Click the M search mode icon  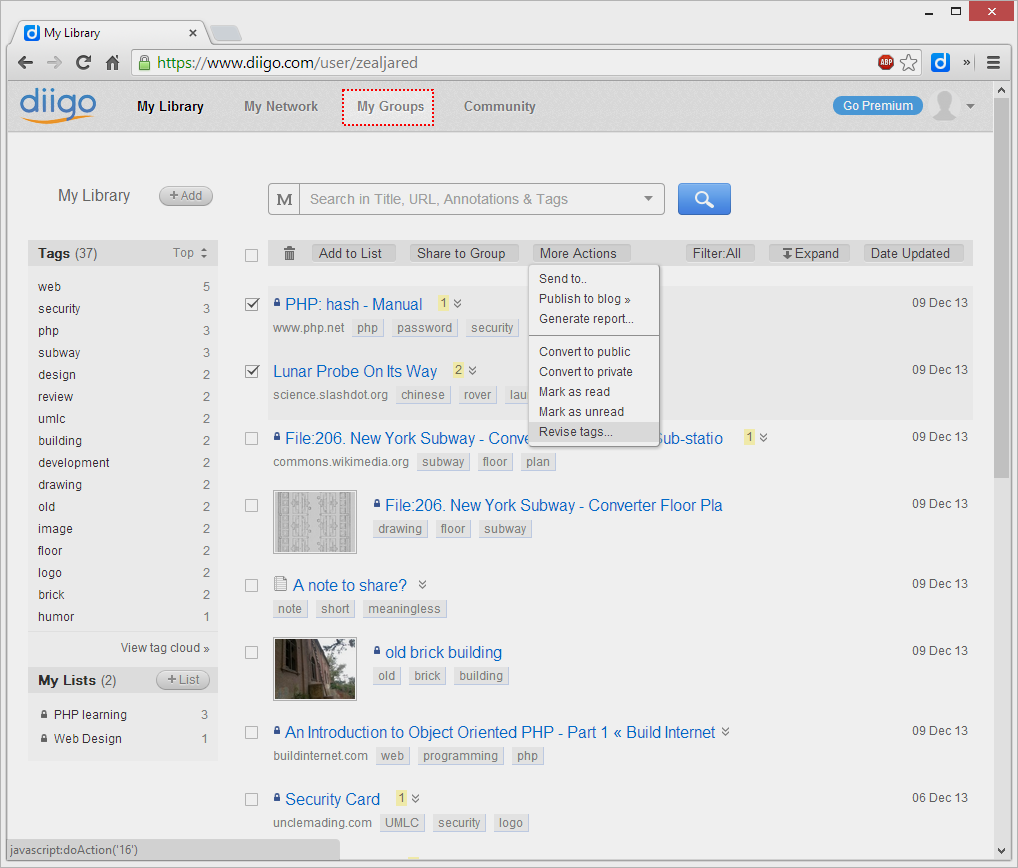tap(284, 199)
